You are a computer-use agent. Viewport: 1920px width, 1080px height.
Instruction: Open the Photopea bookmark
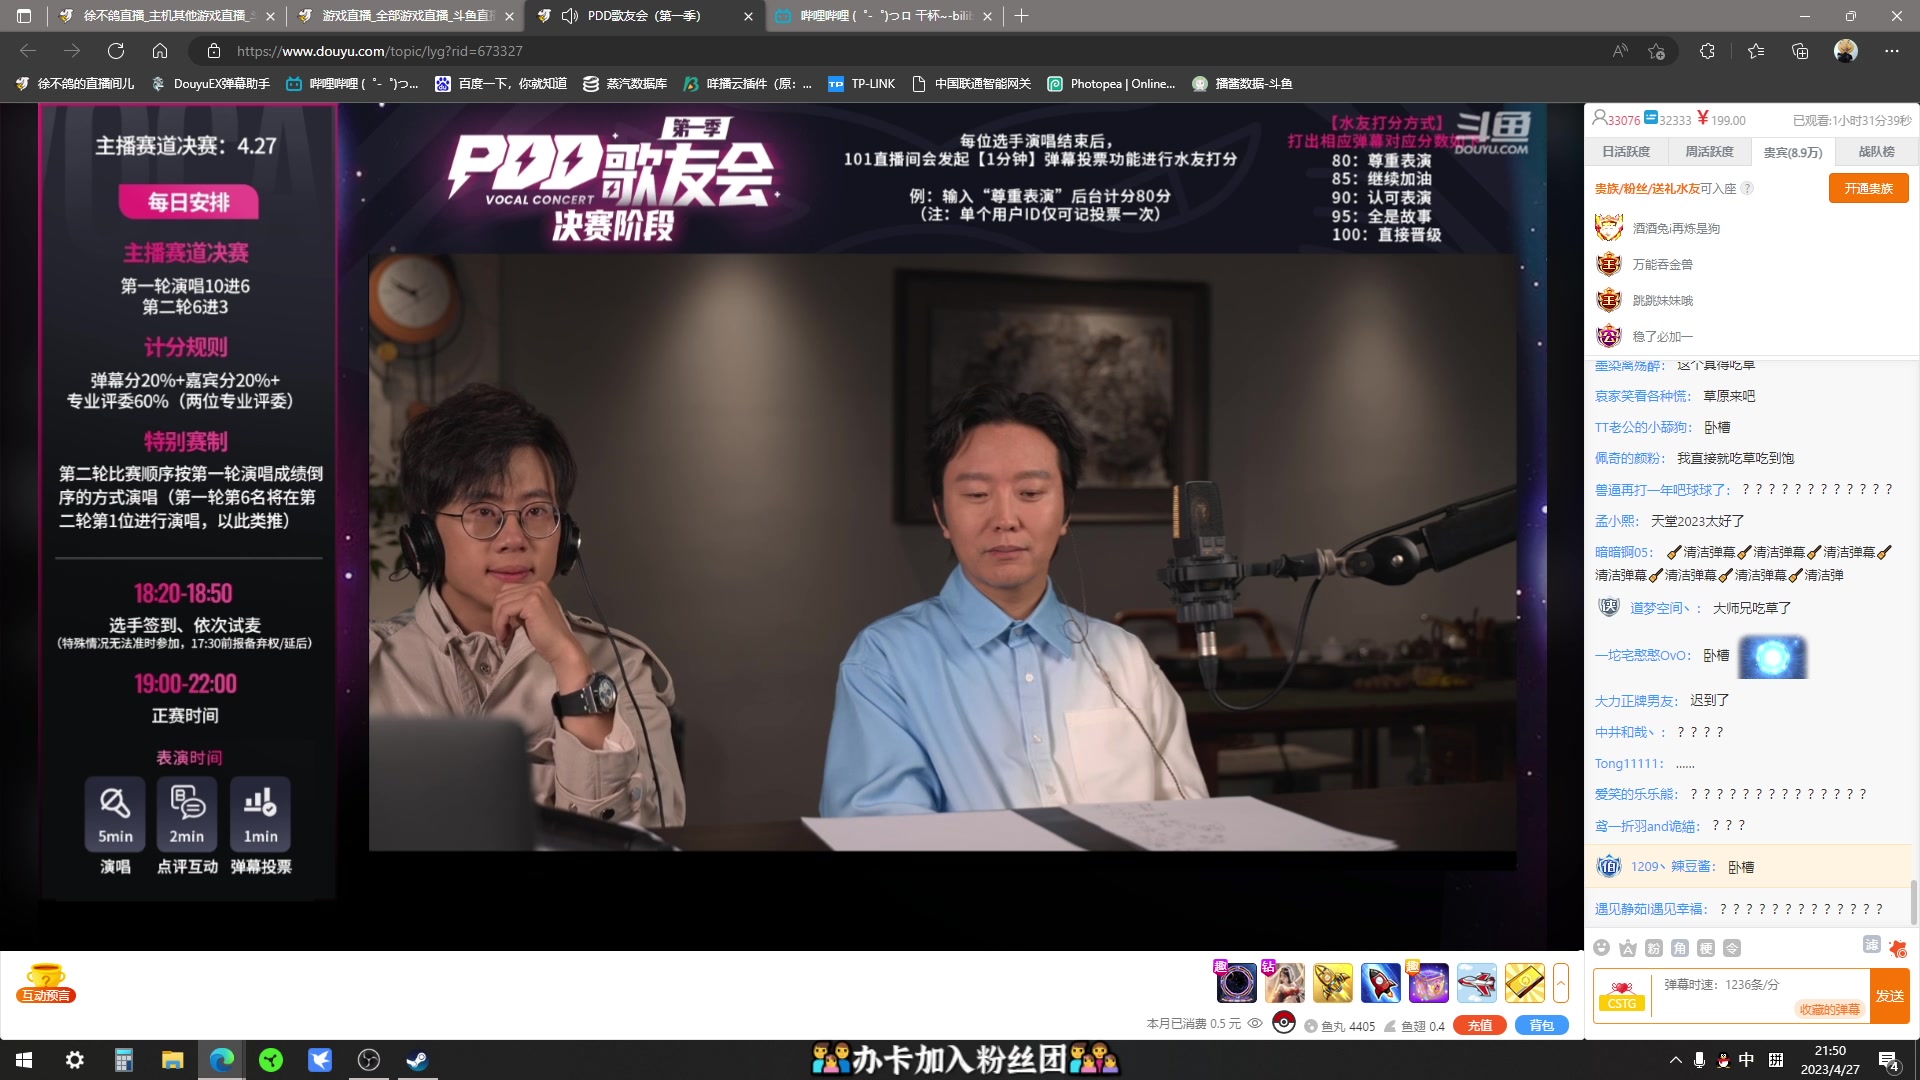[x=1111, y=84]
